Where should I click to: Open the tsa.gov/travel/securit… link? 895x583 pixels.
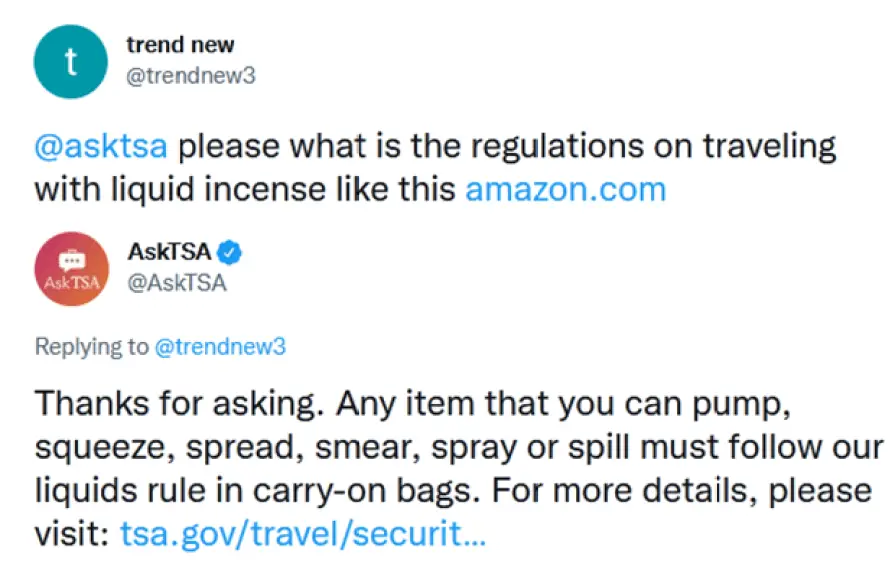303,534
